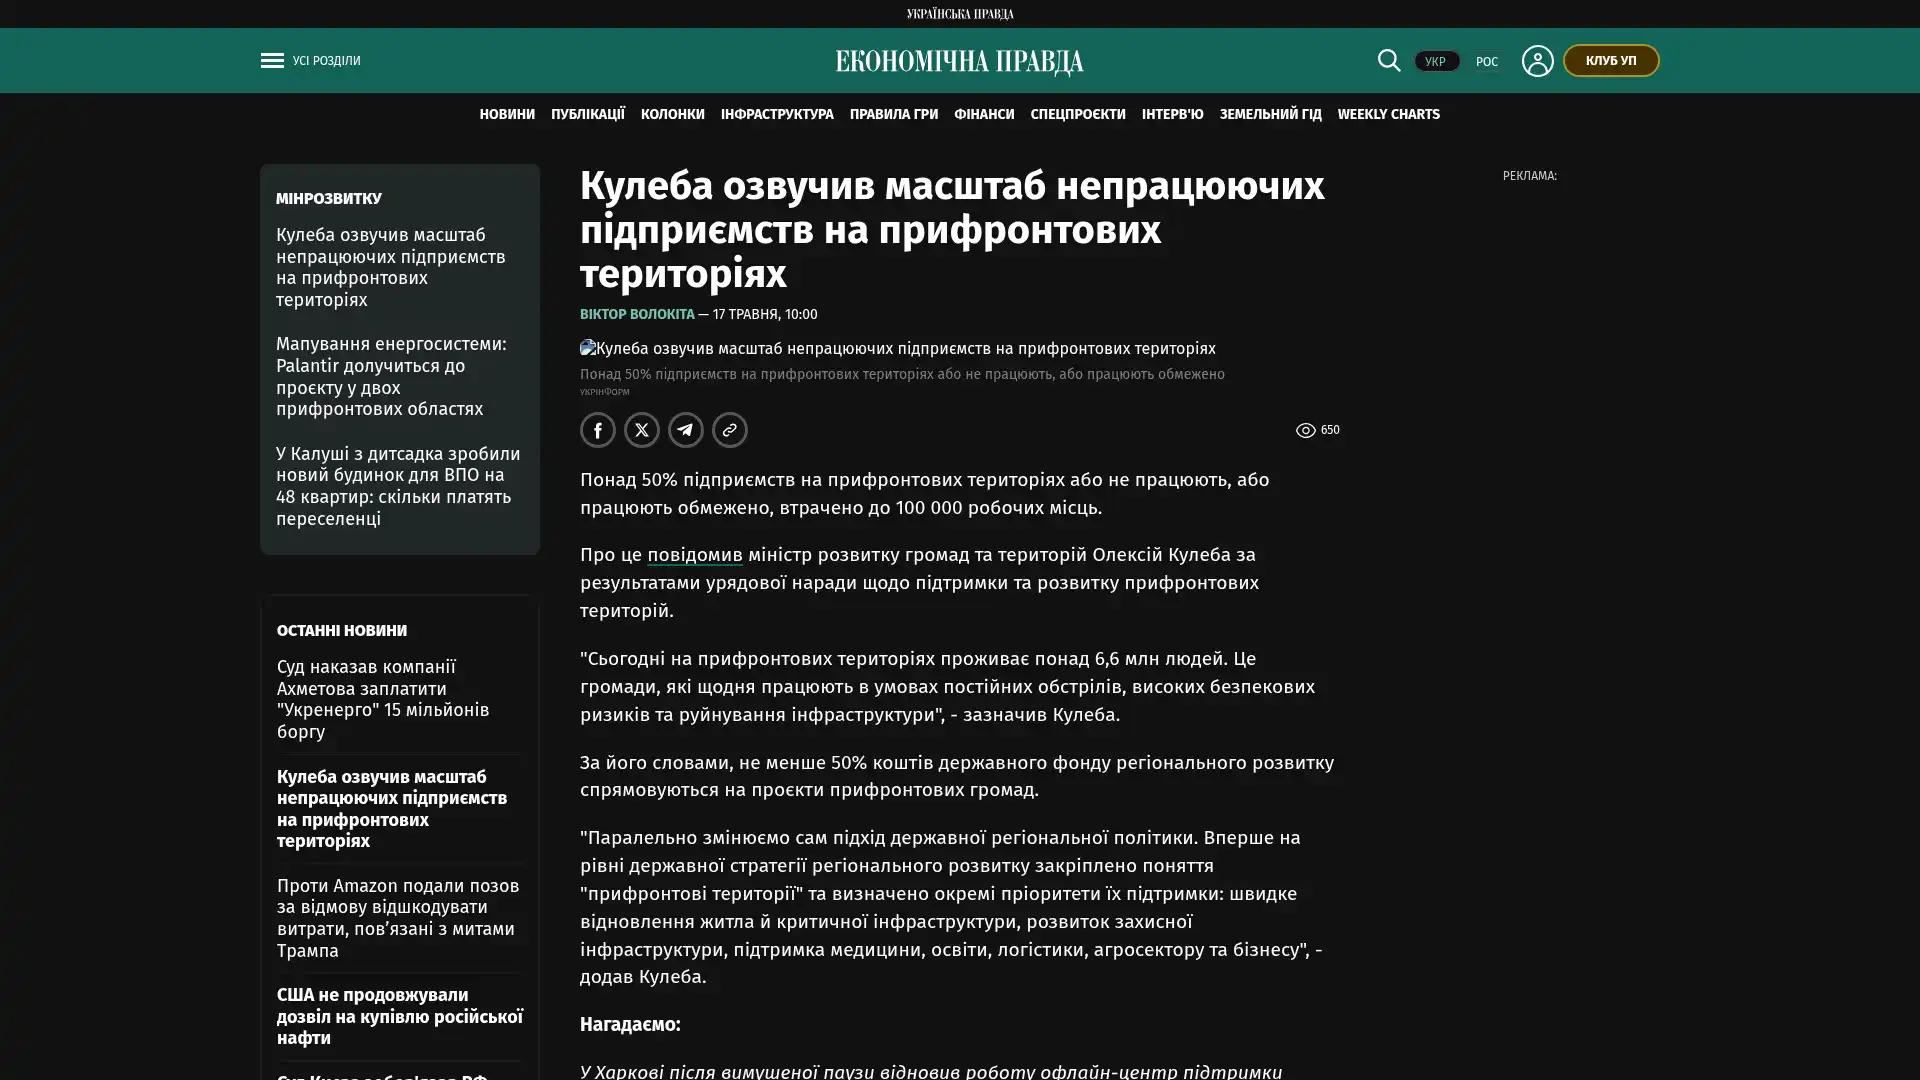Click the УКРІНФОРМ photo credit

(605, 392)
